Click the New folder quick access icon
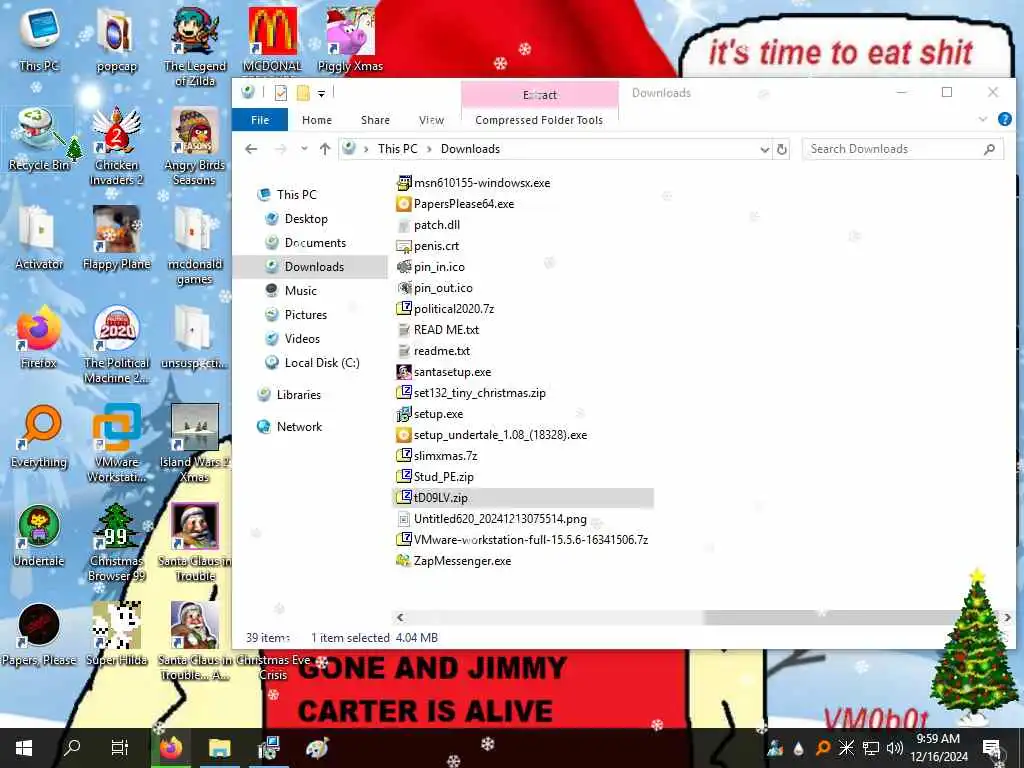 pyautogui.click(x=303, y=93)
